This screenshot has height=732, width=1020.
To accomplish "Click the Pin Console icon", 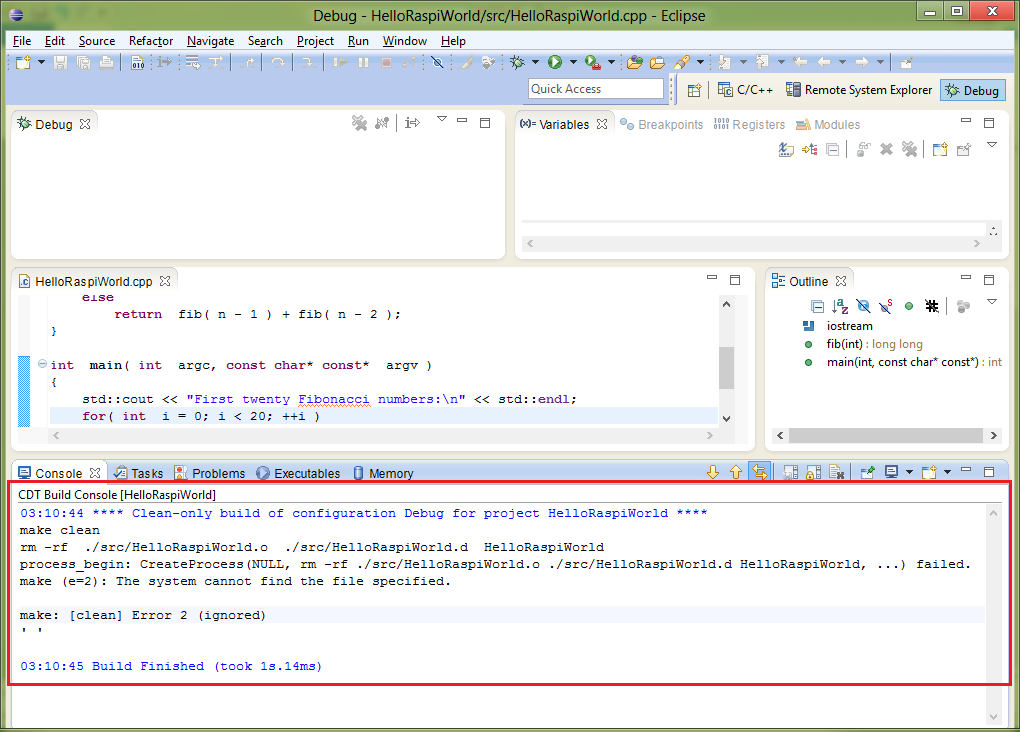I will click(867, 472).
